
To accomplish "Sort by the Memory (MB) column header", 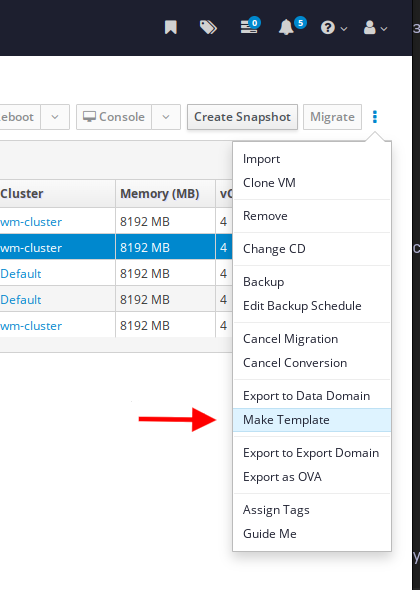I will pyautogui.click(x=165, y=194).
